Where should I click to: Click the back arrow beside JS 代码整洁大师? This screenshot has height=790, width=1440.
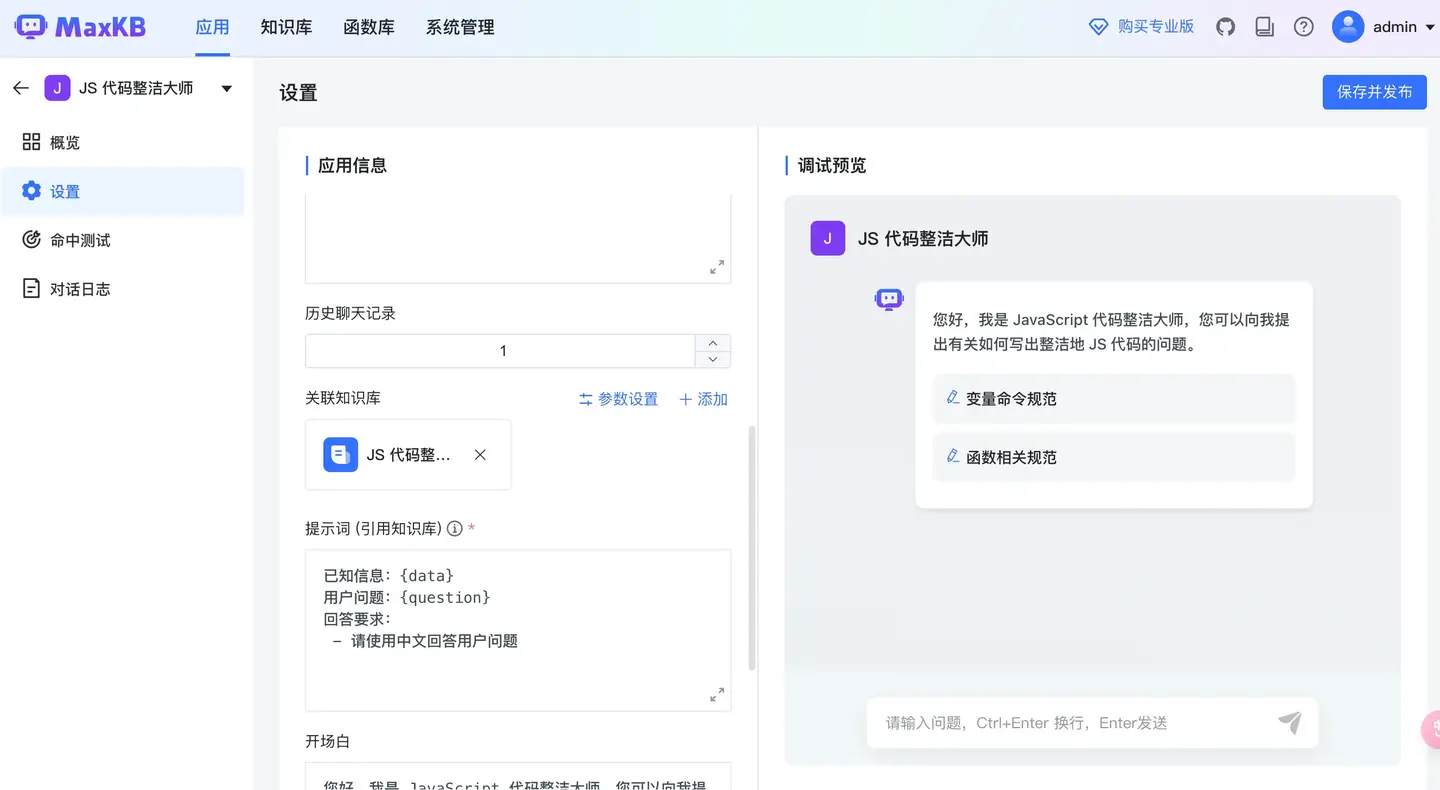pyautogui.click(x=20, y=88)
